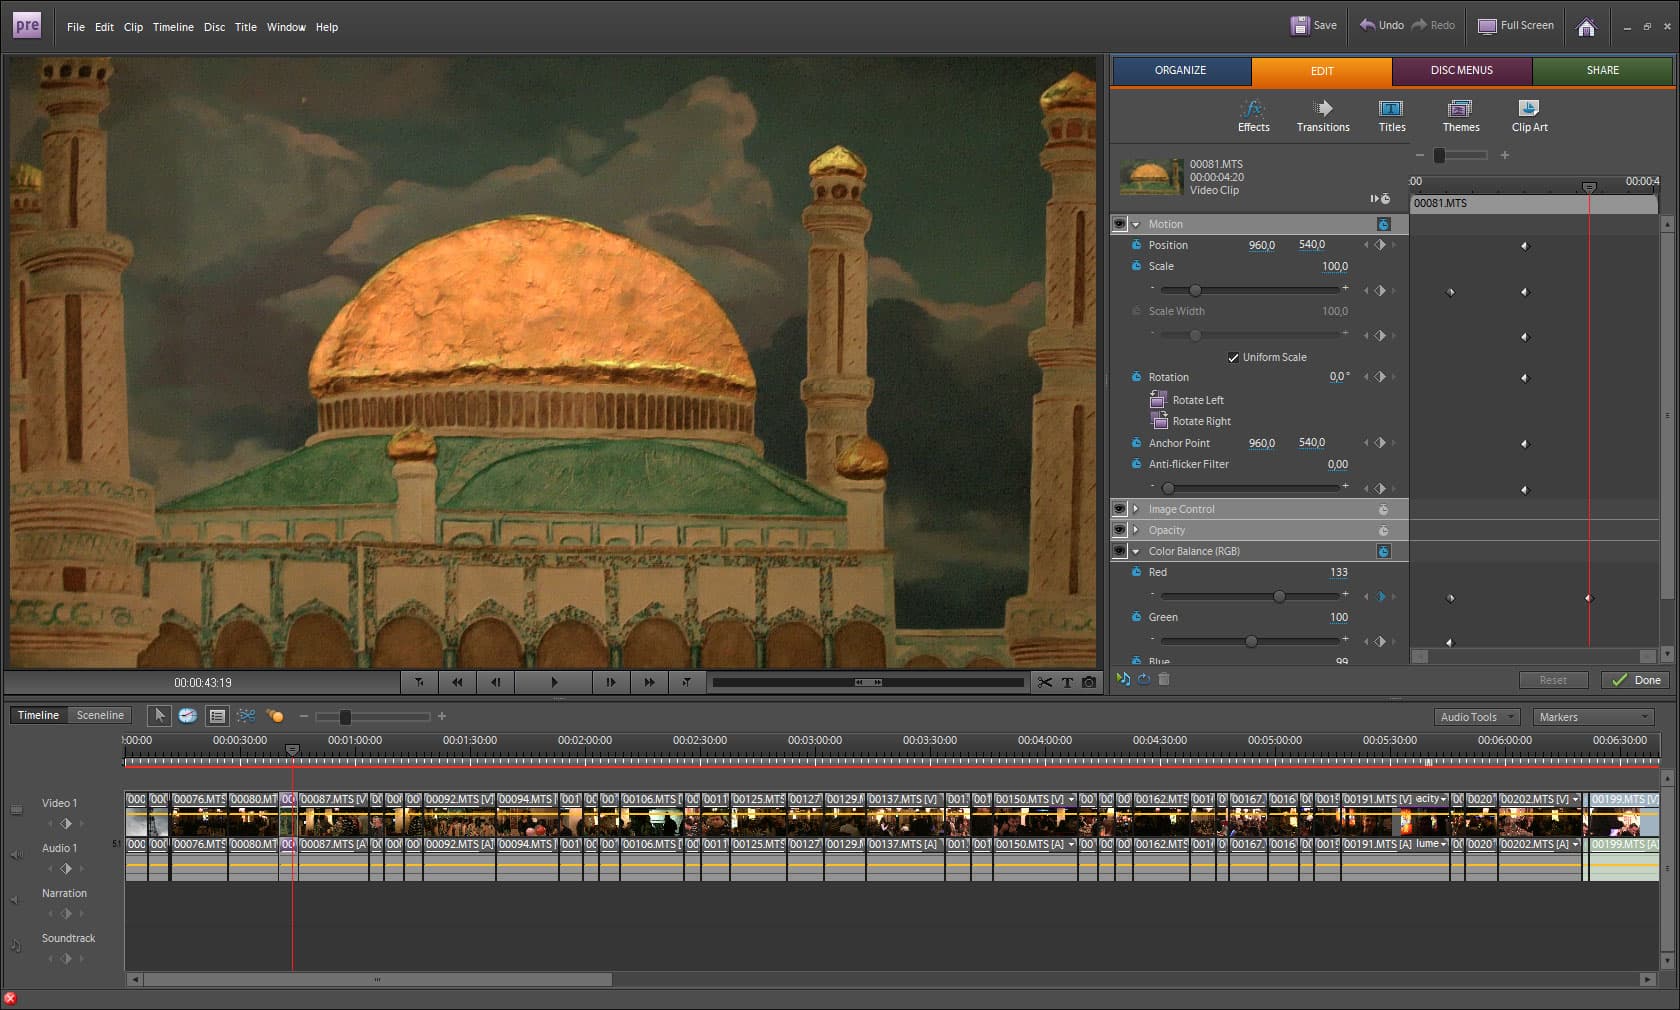This screenshot has height=1010, width=1680.
Task: Click the Done button
Action: point(1636,680)
